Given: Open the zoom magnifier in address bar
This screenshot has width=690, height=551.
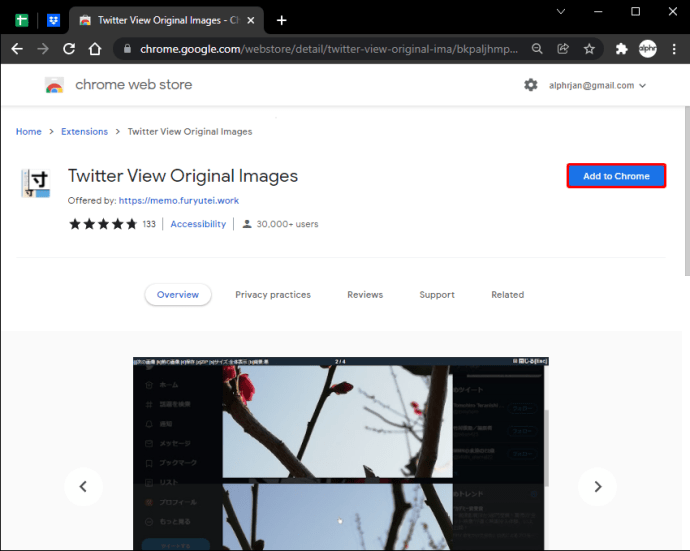Looking at the screenshot, I should [x=536, y=49].
